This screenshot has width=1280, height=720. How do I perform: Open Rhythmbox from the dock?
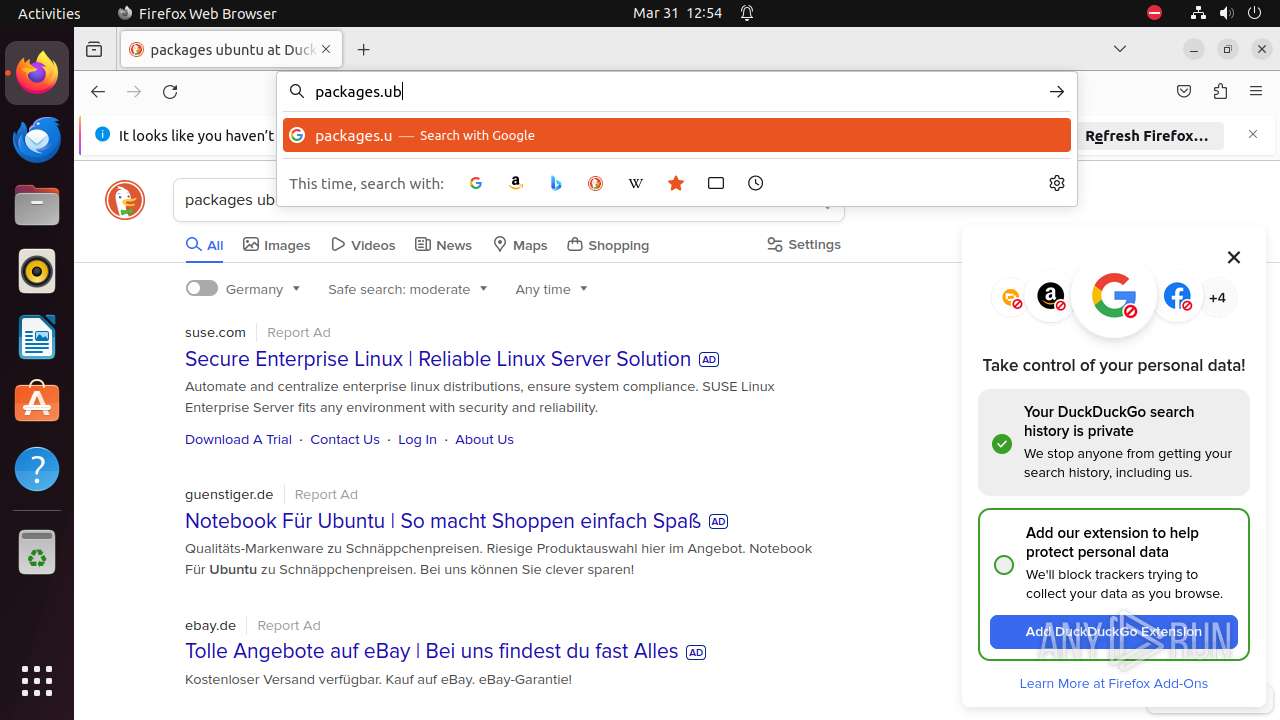click(37, 271)
